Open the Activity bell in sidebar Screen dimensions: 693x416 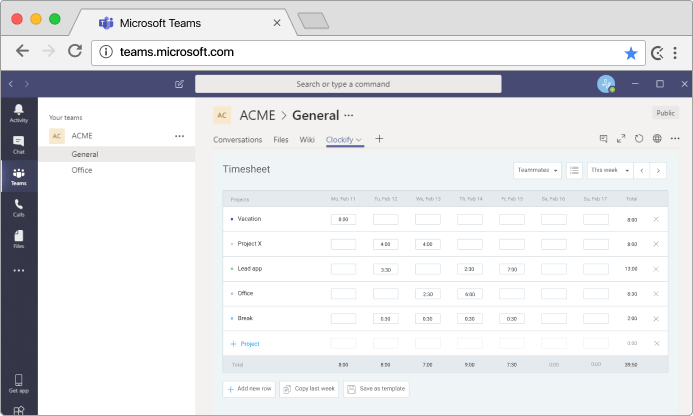19,113
